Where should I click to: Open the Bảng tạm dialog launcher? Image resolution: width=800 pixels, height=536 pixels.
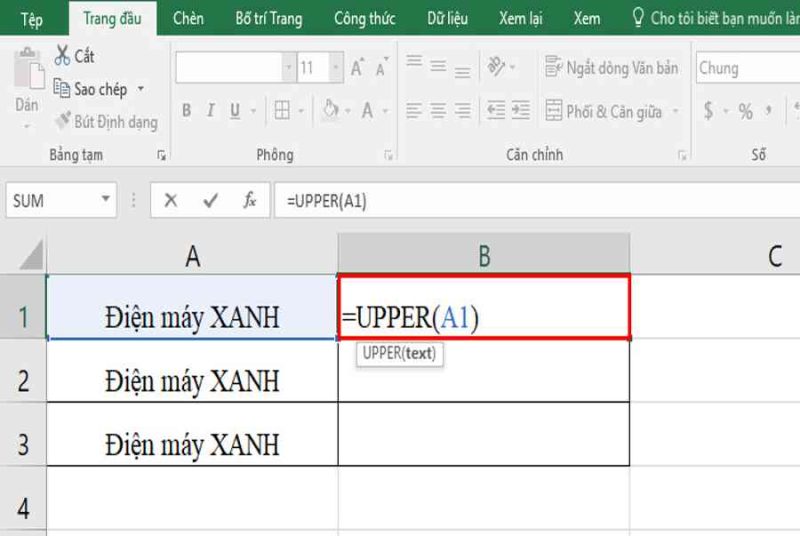click(x=161, y=156)
